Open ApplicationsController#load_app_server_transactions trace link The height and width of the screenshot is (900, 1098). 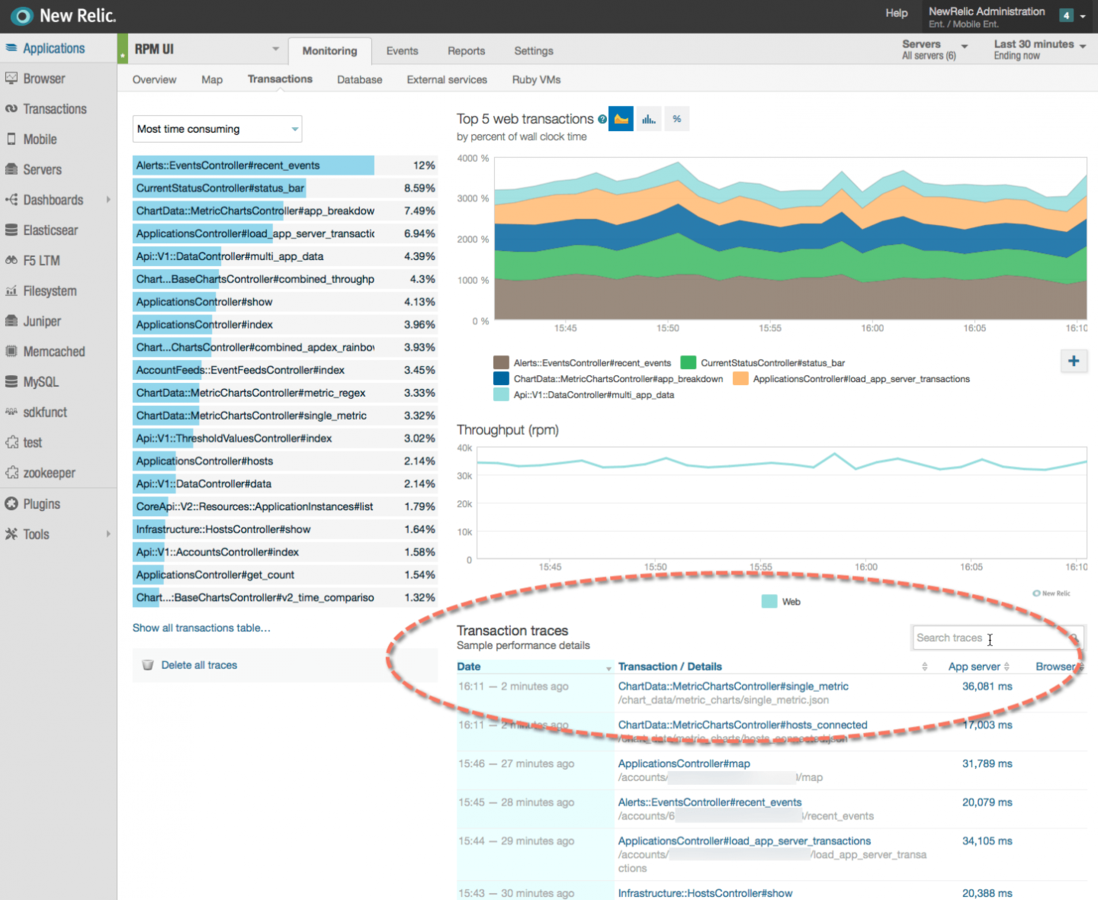(744, 840)
